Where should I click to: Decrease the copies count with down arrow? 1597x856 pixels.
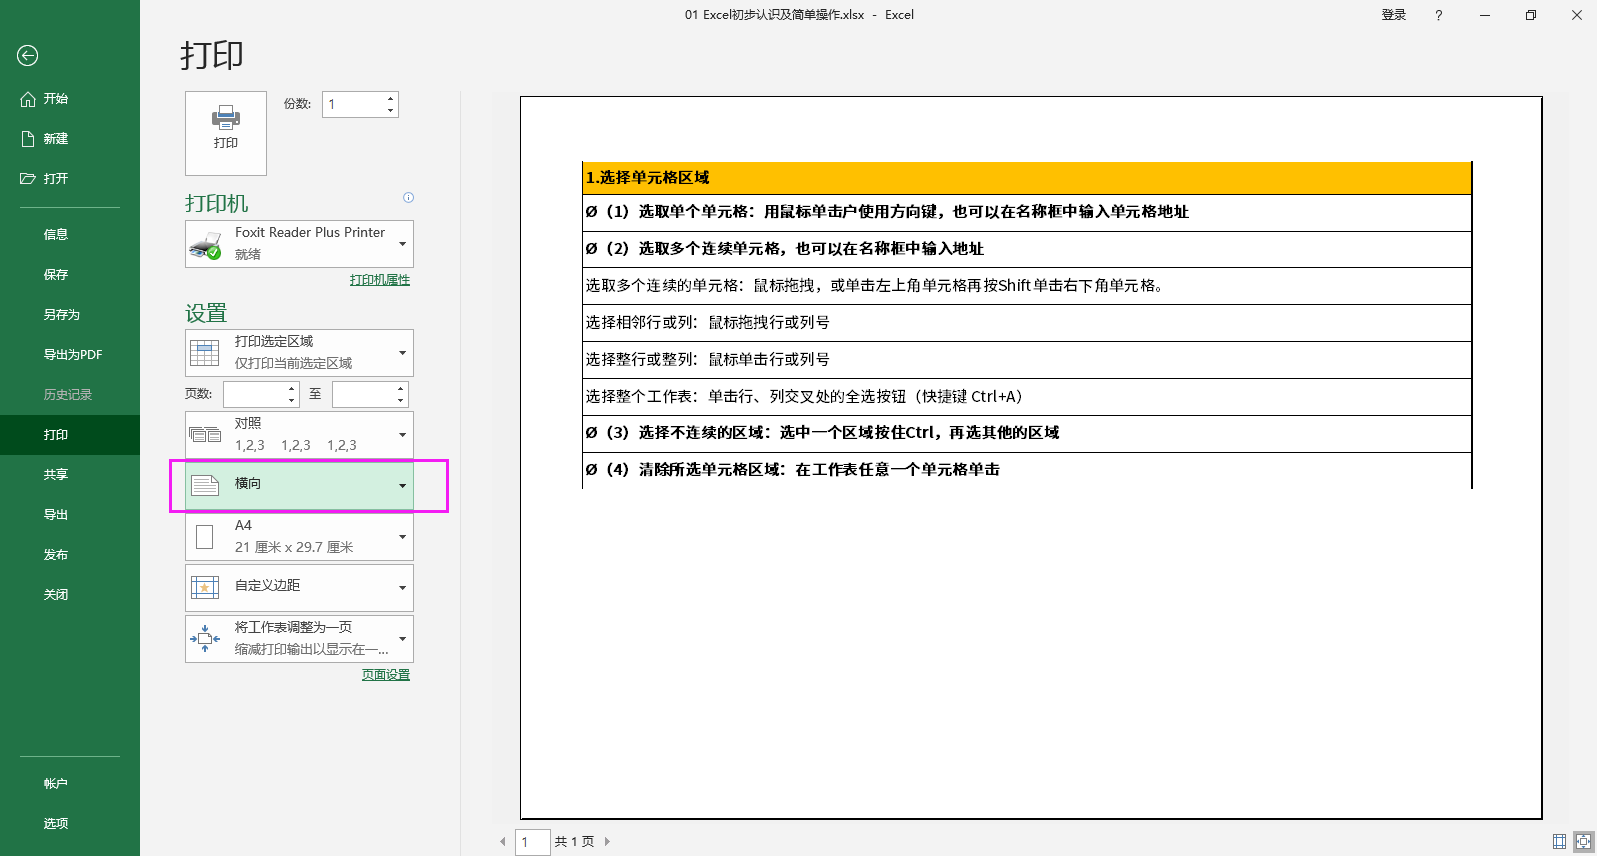(x=391, y=110)
